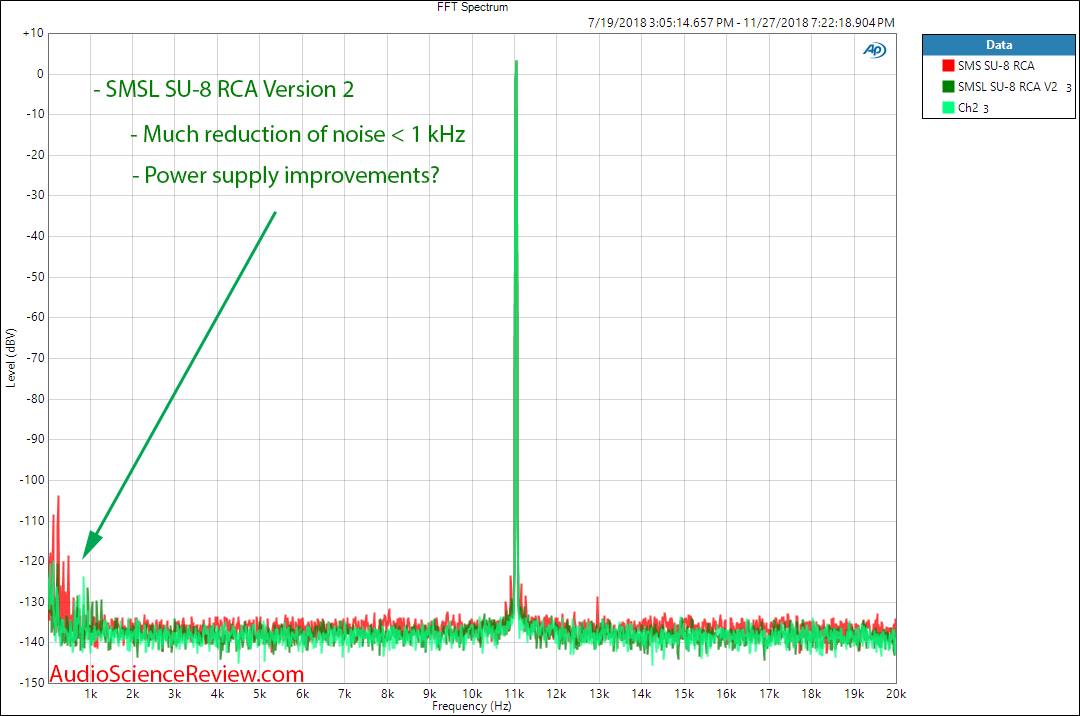Click the '13k' frequency tick label
Viewport: 1080px width, 716px height.
(599, 694)
